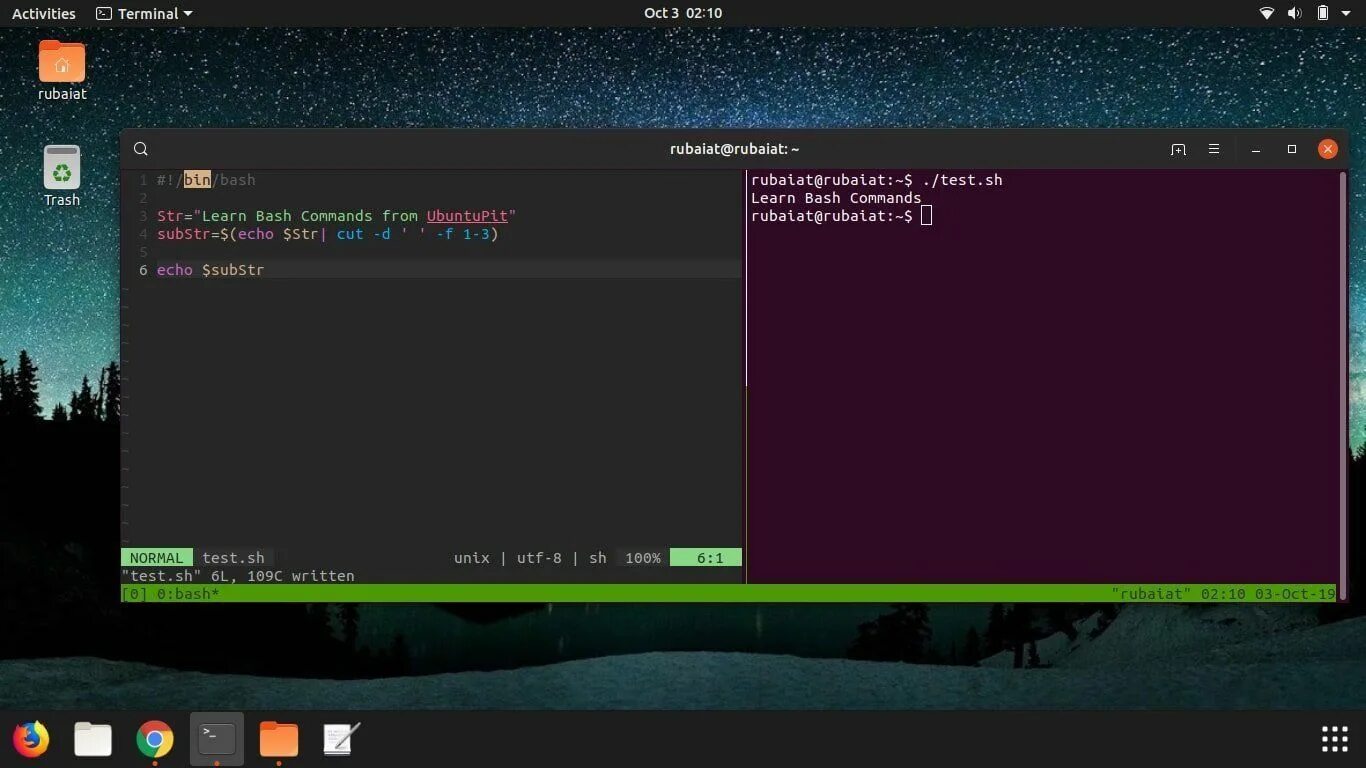This screenshot has height=768, width=1366.
Task: Click the echo $subStr line
Action: click(210, 270)
